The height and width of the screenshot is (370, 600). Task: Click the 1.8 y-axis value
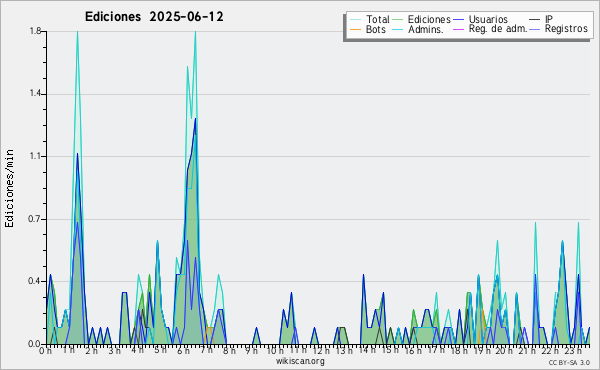(x=35, y=31)
